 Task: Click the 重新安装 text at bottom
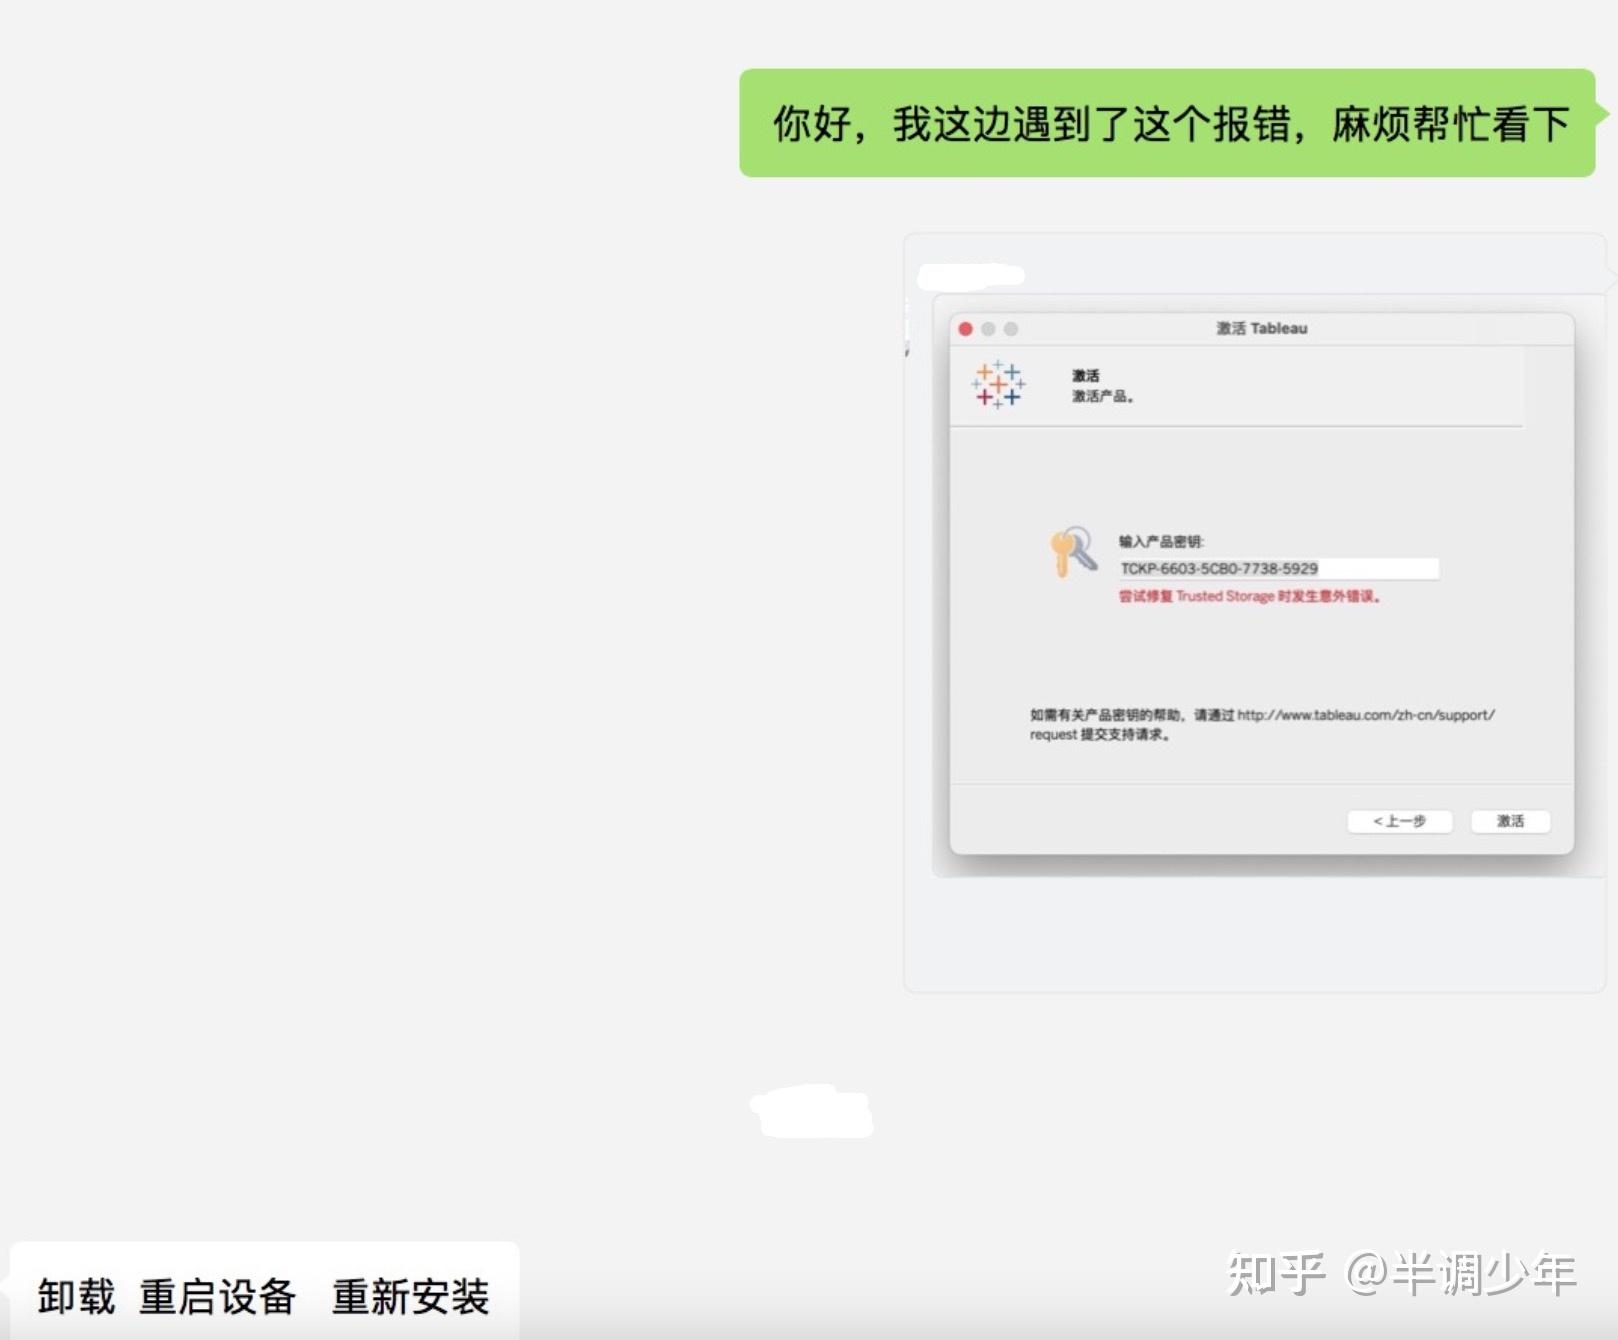[x=410, y=1297]
